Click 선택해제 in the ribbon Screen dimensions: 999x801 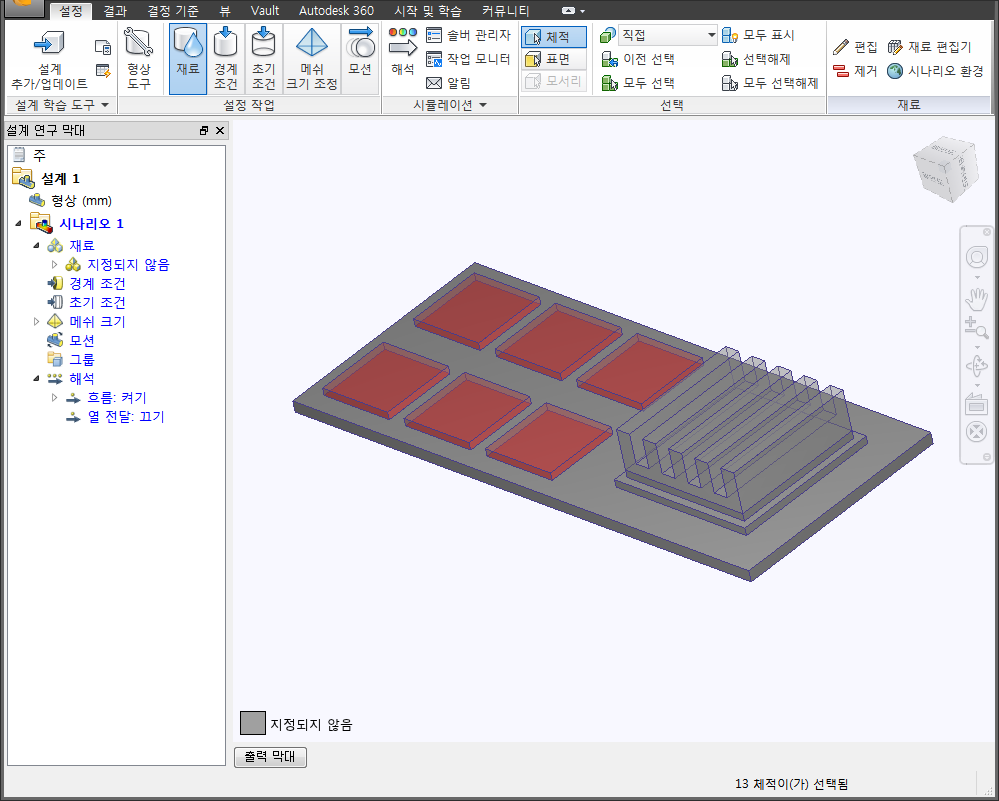pos(756,59)
